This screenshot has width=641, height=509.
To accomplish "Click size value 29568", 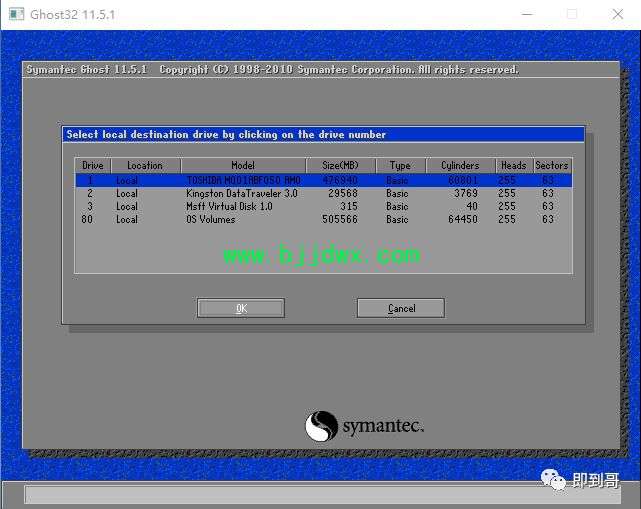I will click(343, 193).
